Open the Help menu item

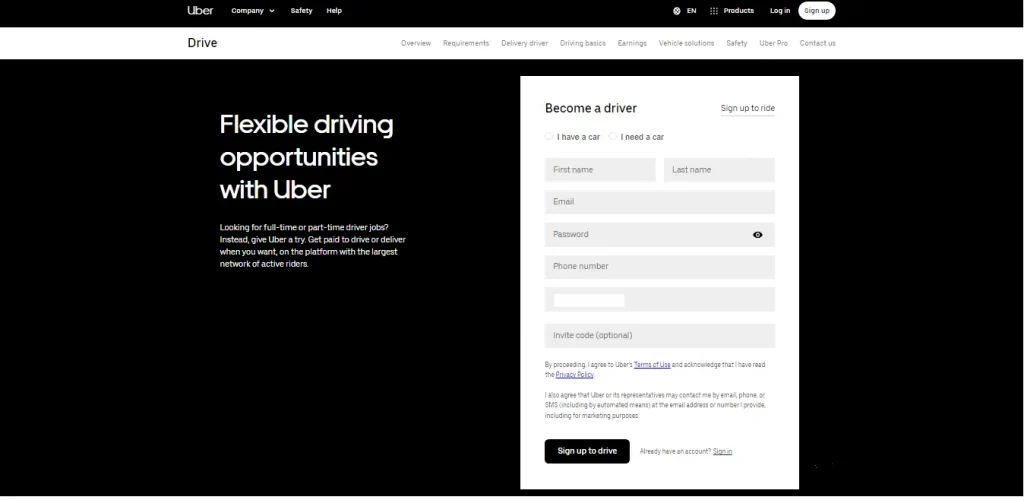pyautogui.click(x=334, y=11)
